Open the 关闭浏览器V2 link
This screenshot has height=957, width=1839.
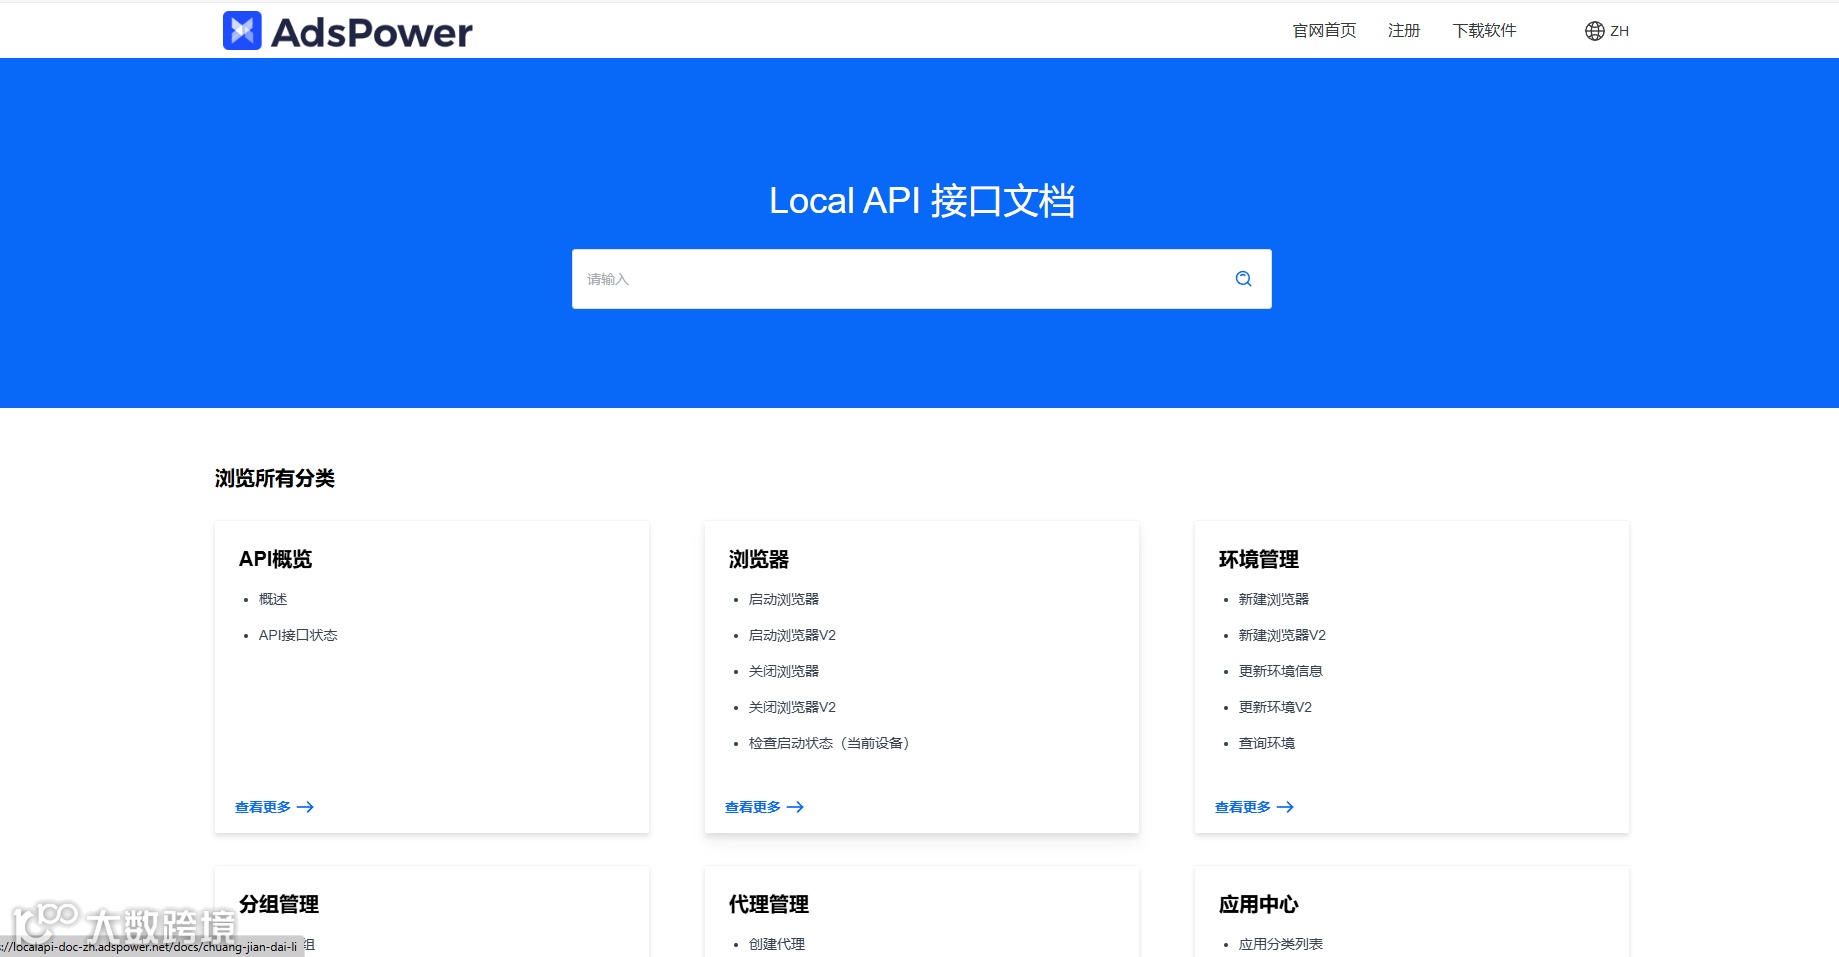coord(792,707)
